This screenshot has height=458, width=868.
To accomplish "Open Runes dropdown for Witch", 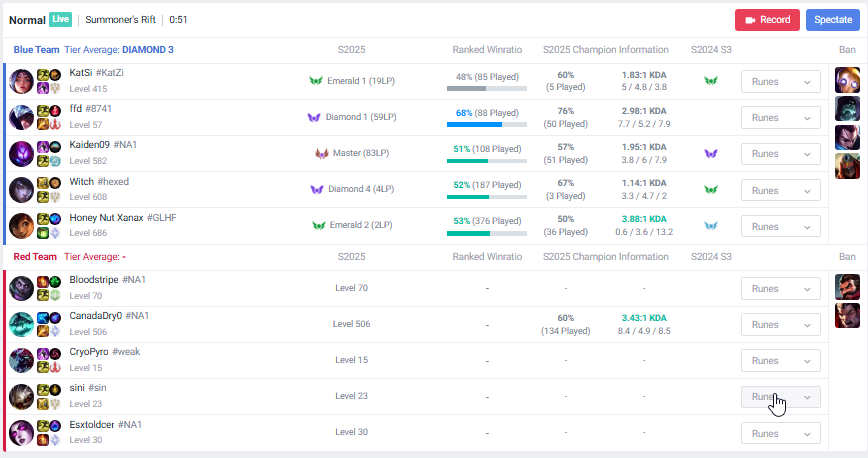I will tap(781, 191).
